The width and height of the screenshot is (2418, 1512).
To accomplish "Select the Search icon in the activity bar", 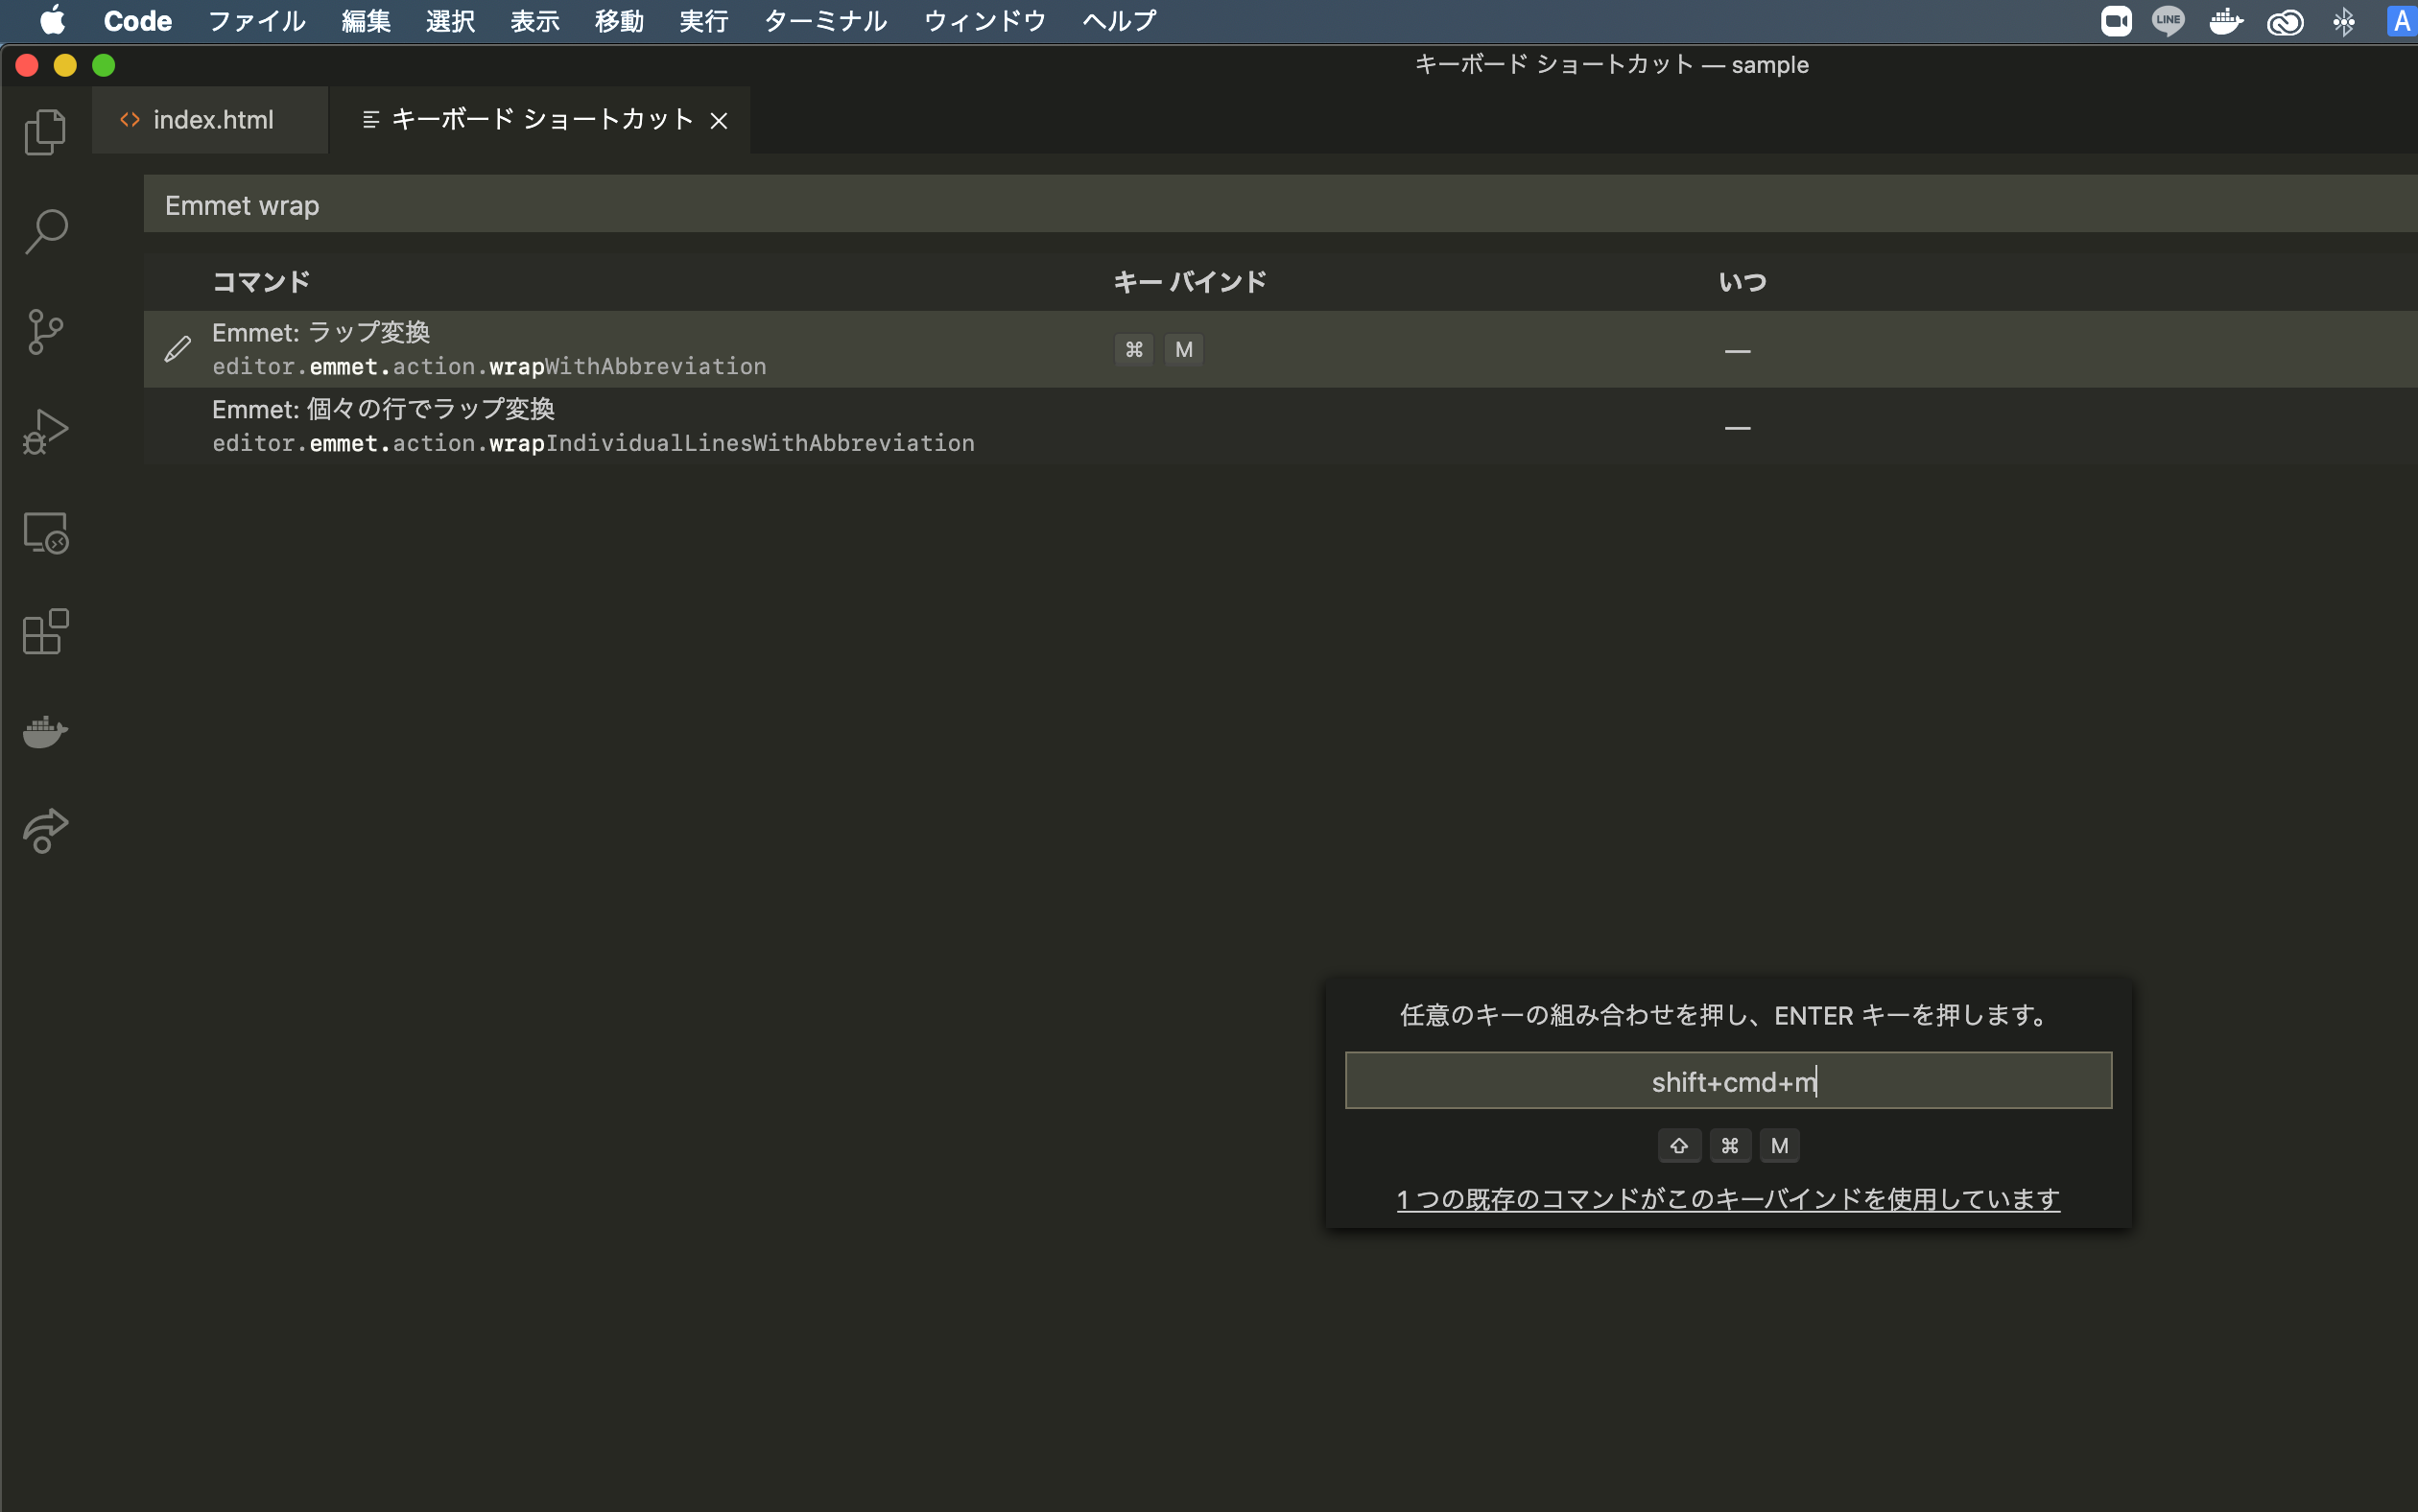I will pyautogui.click(x=44, y=230).
